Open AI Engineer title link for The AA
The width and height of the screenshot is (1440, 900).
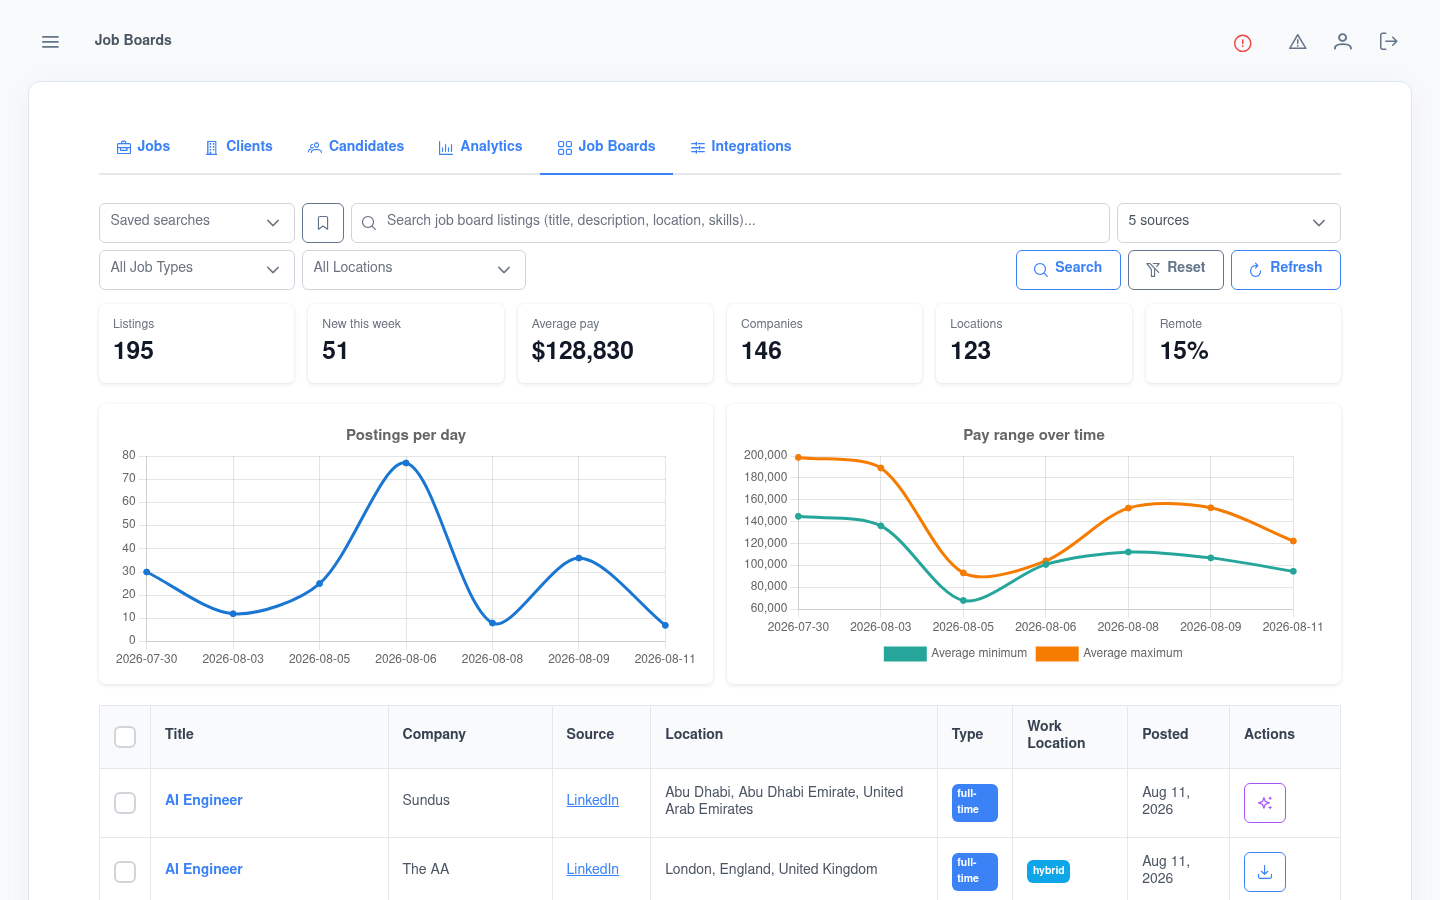204,869
